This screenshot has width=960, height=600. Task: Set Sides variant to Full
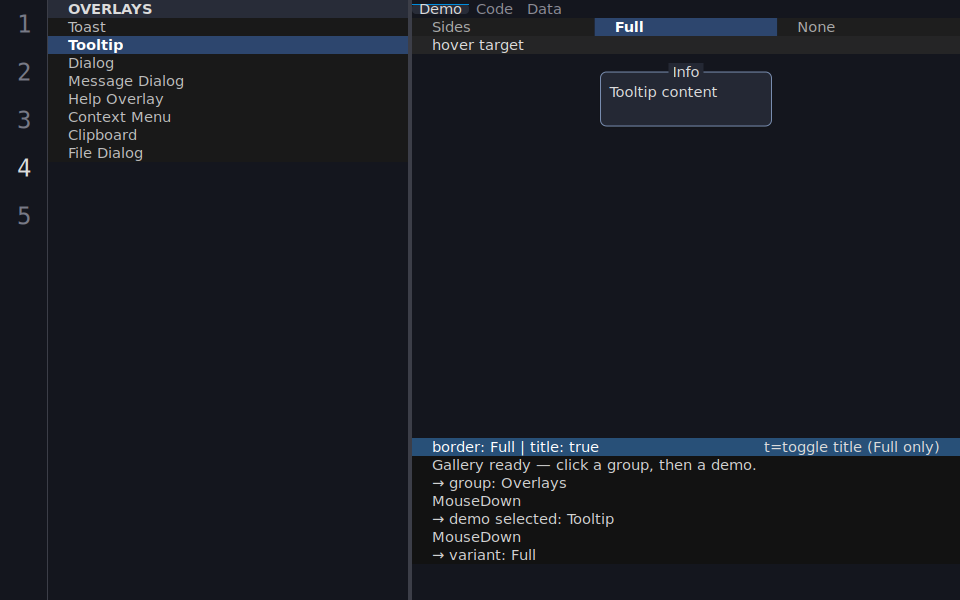point(686,27)
